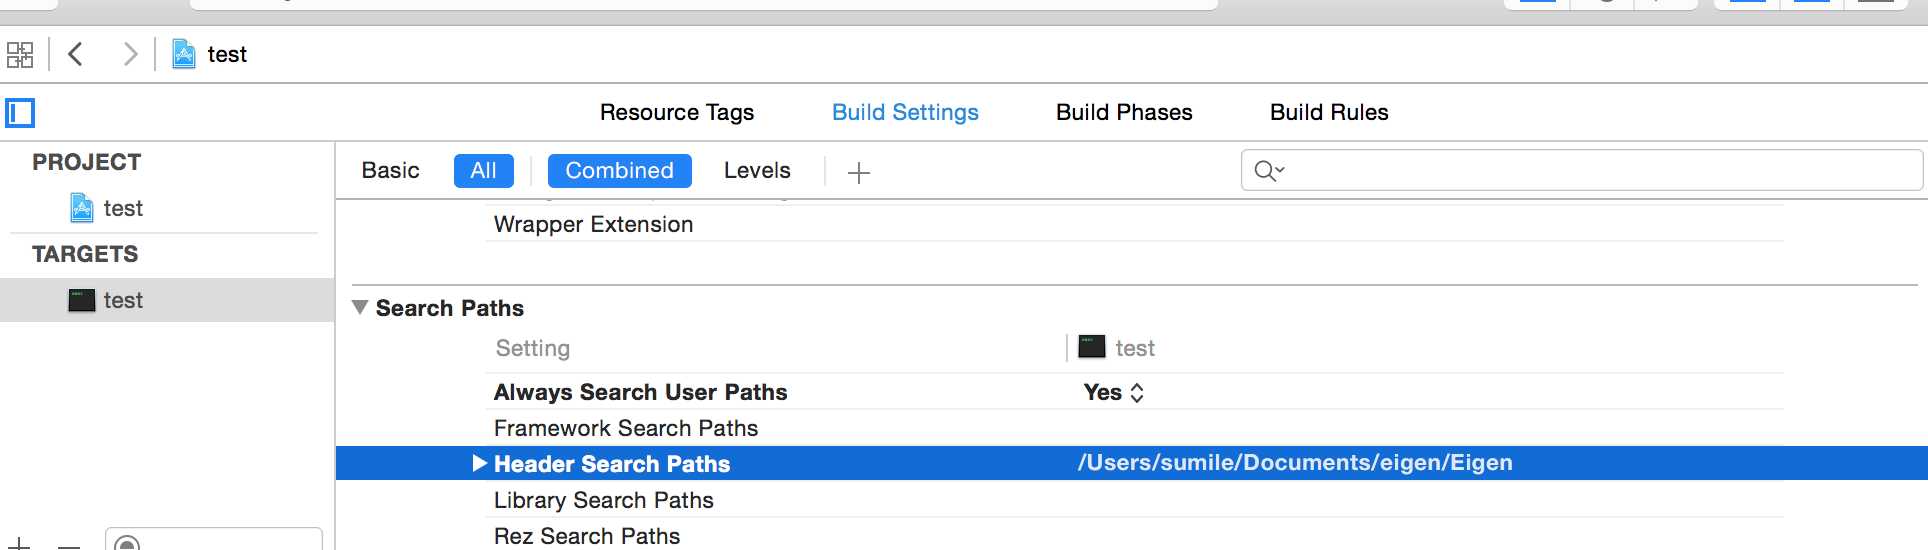The height and width of the screenshot is (550, 1928).
Task: Hide the project and targets list sidebar
Action: coord(20,113)
